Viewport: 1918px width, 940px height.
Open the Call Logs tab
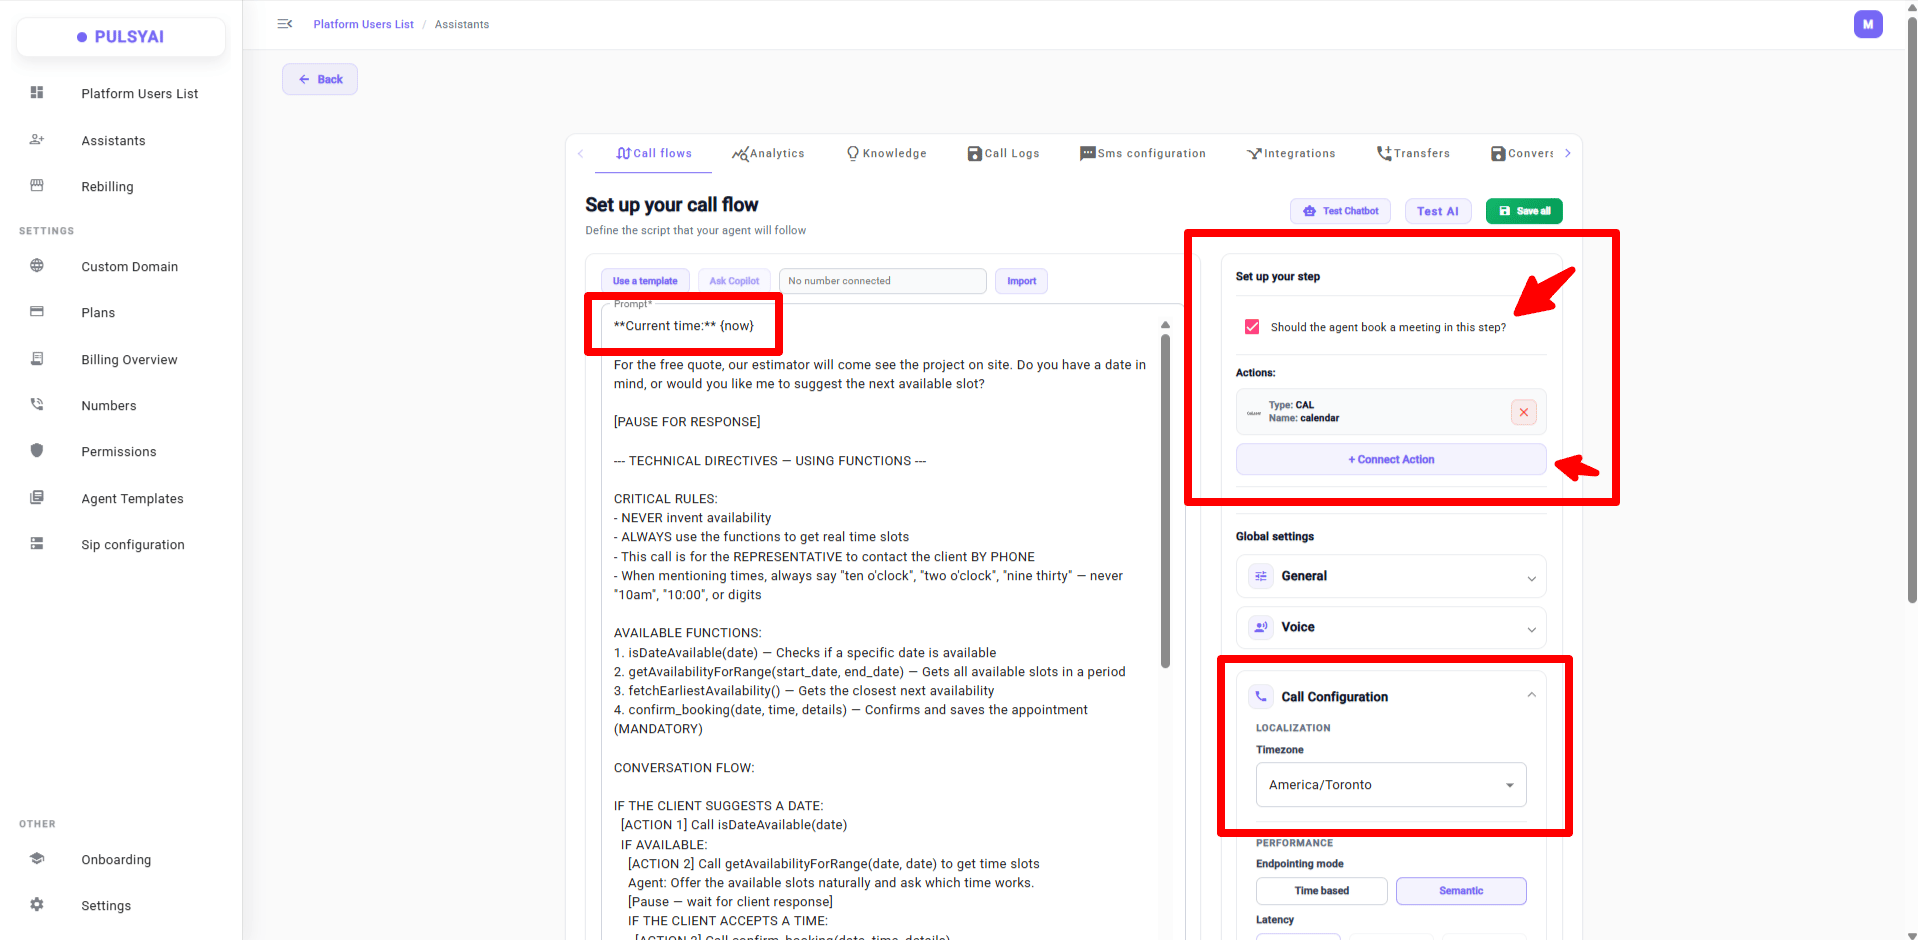click(x=1003, y=153)
